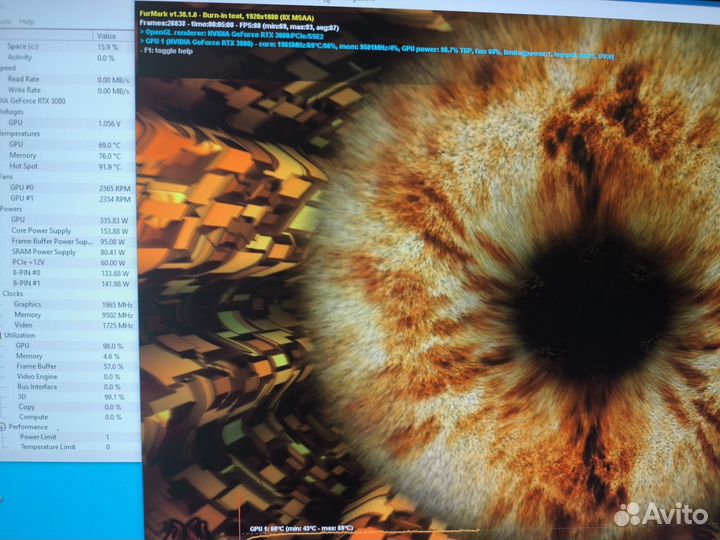Select the Power Limit row

[68, 437]
